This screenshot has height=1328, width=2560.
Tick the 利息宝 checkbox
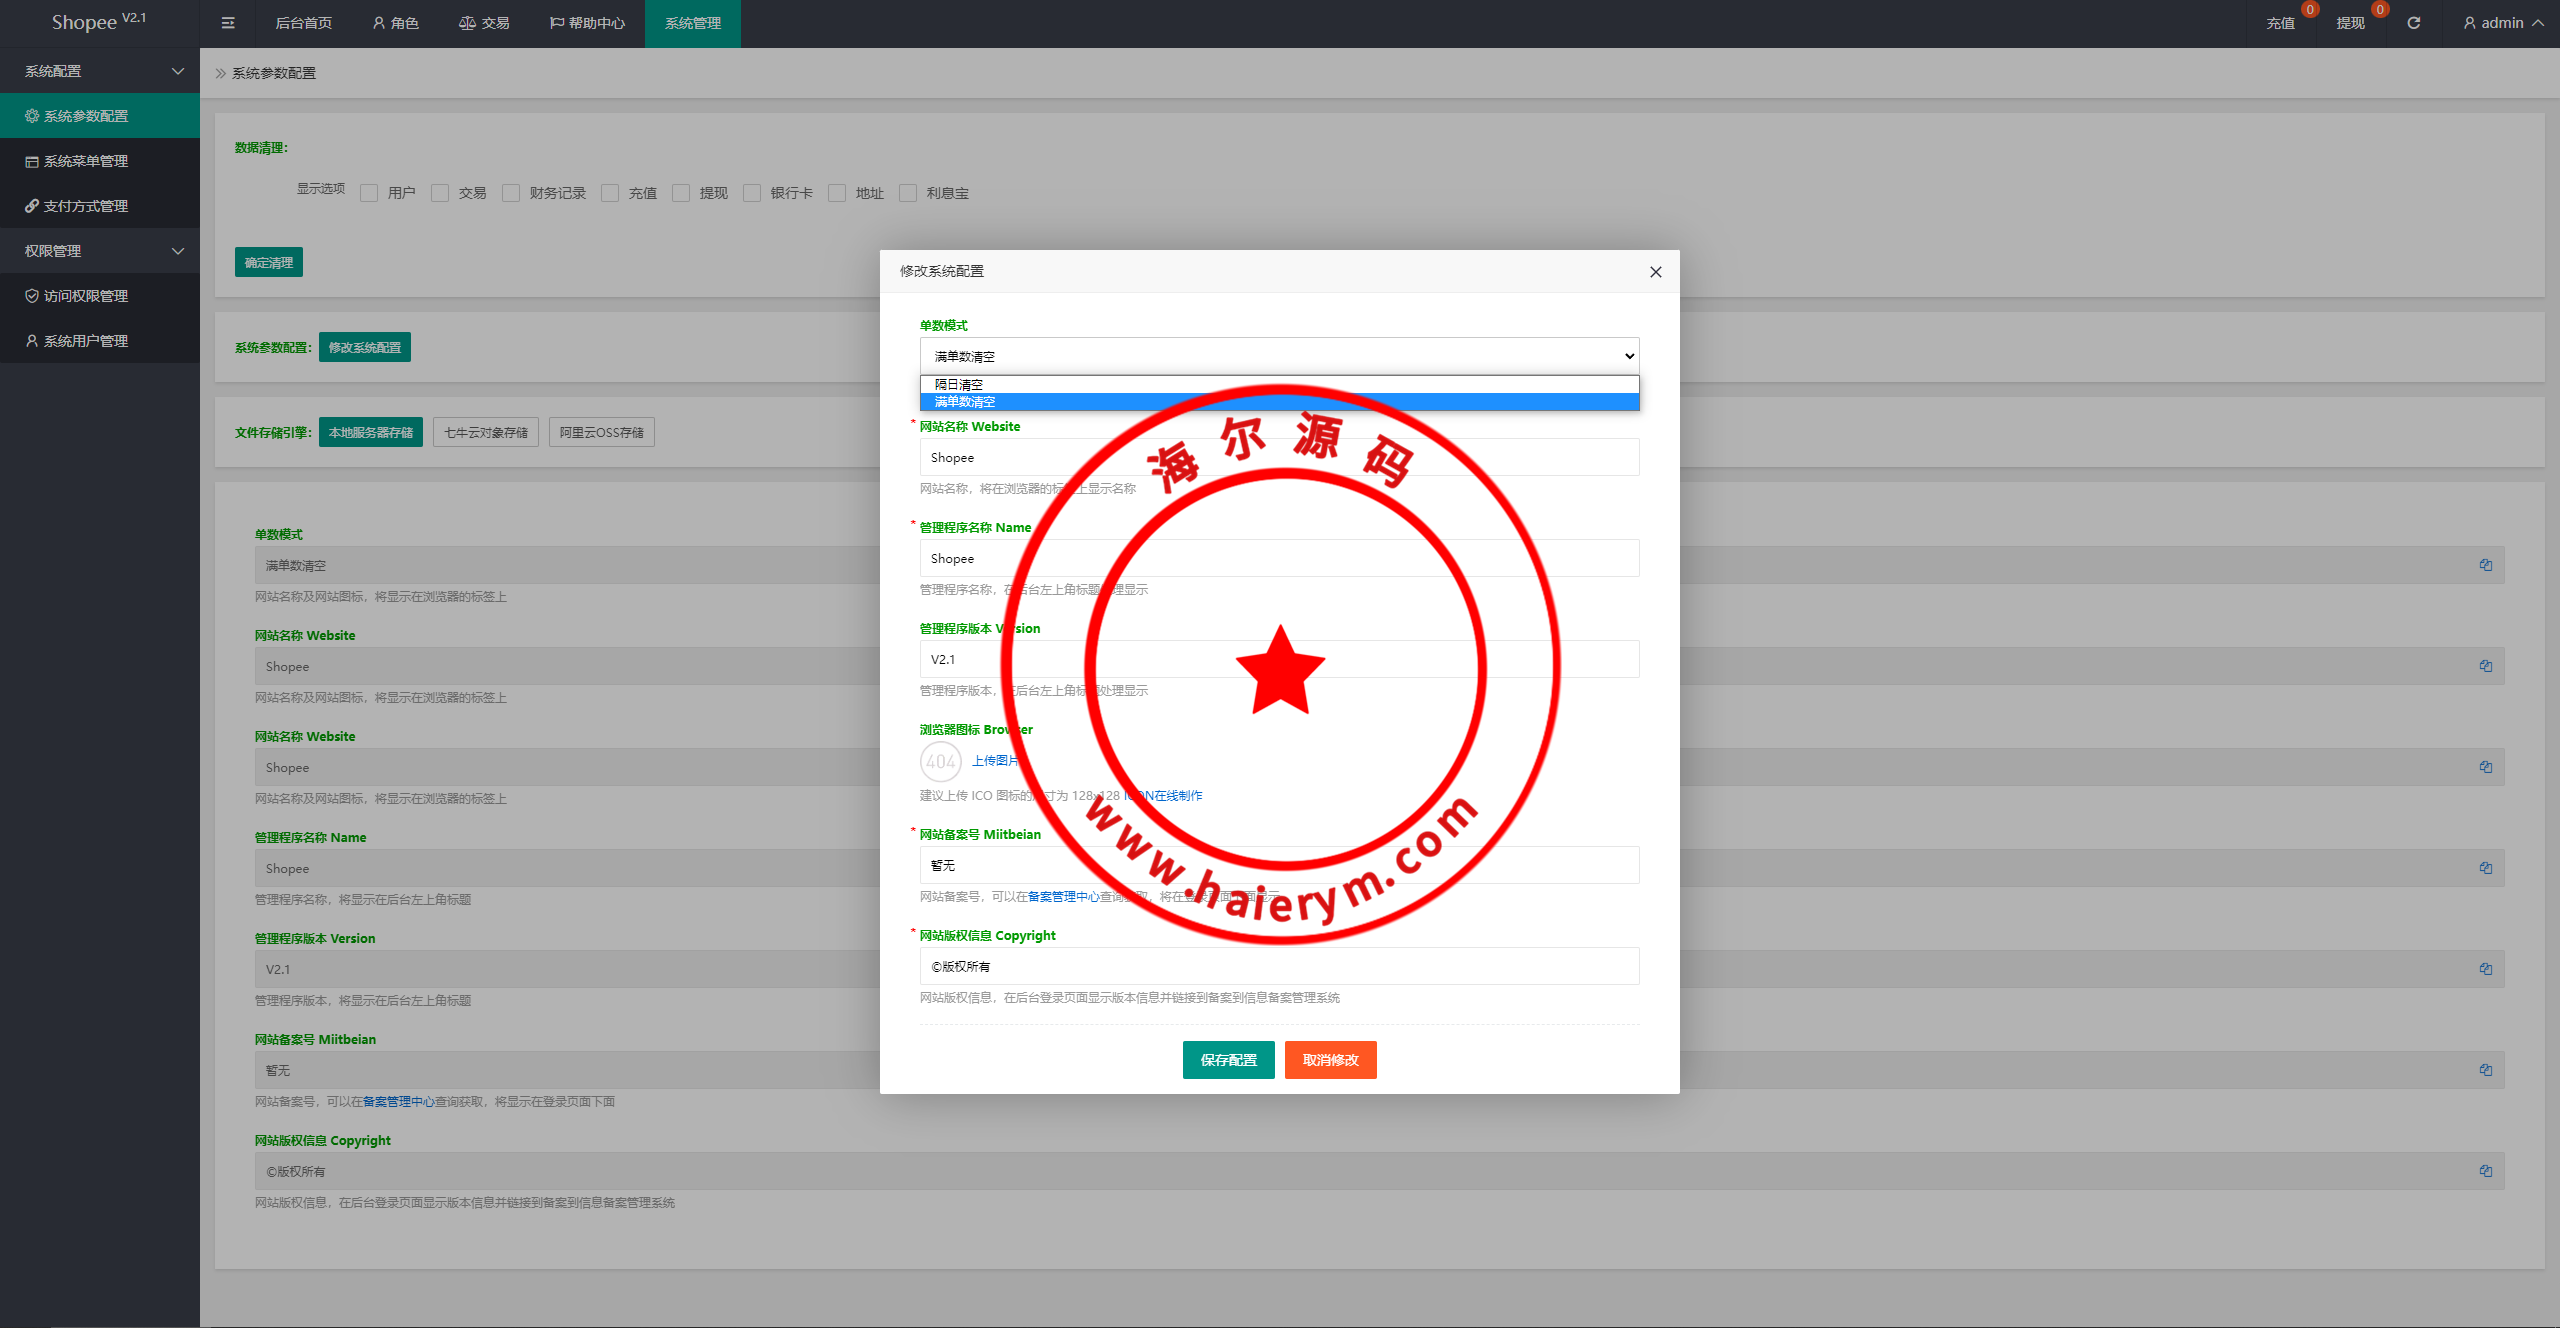(908, 193)
